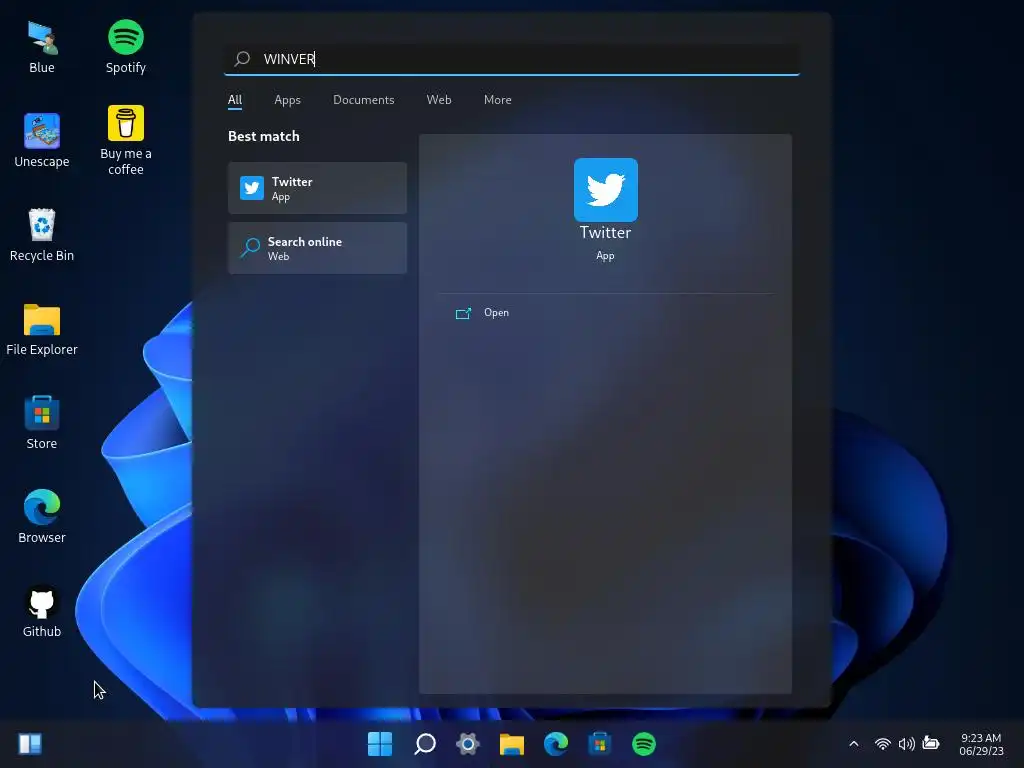The height and width of the screenshot is (768, 1024).
Task: Click Open in the Twitter preview pane
Action: pos(496,313)
